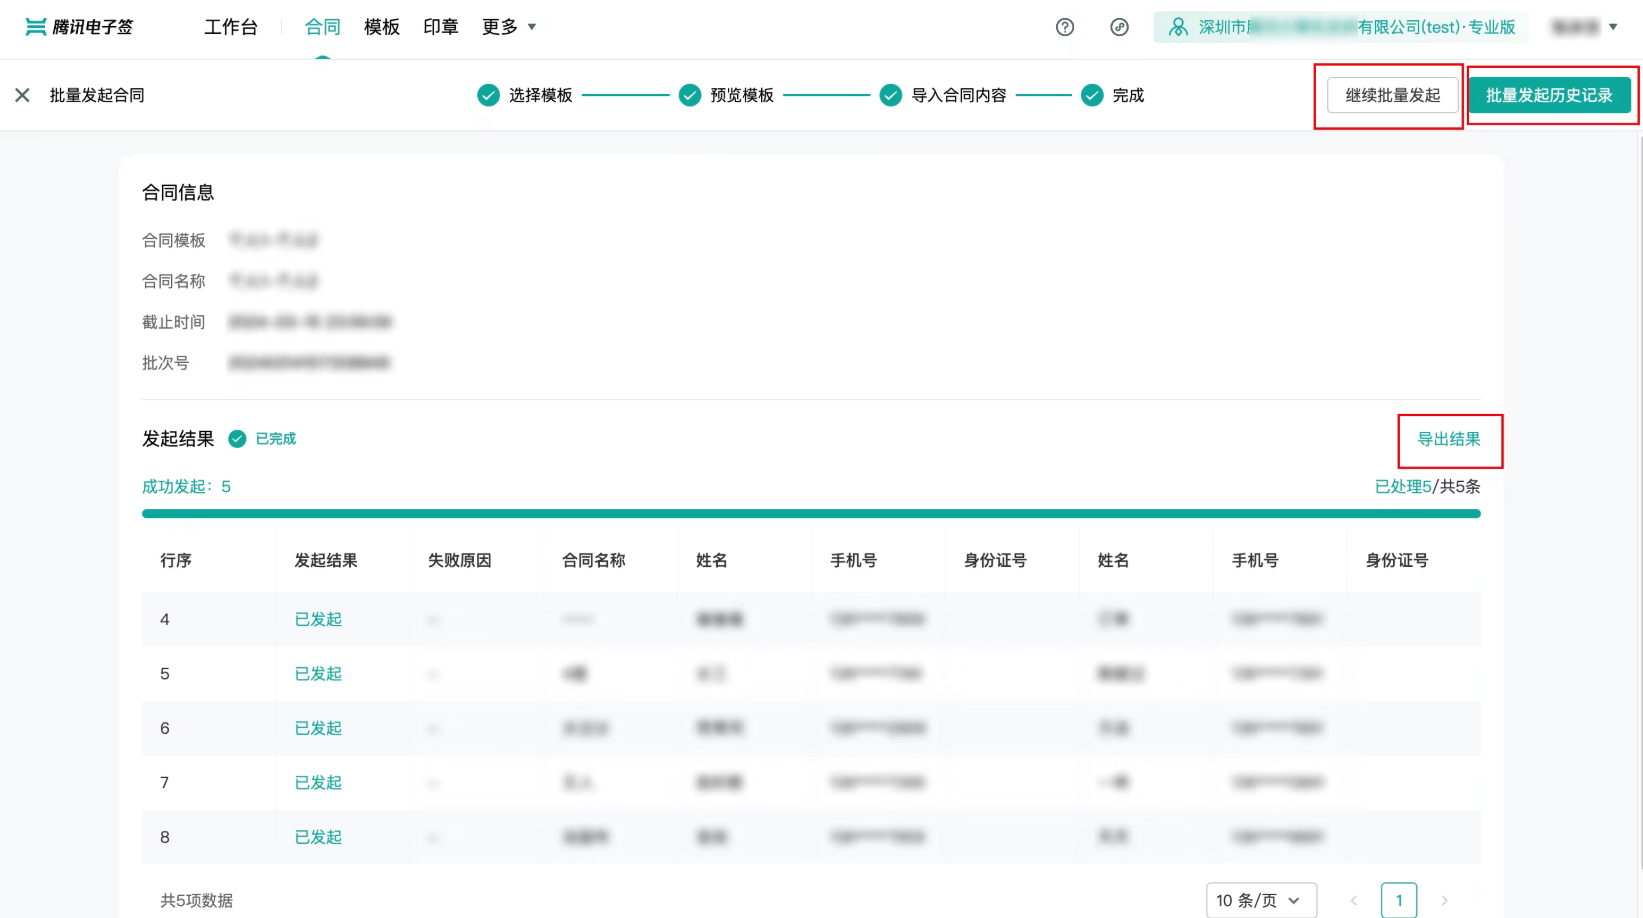1643x918 pixels.
Task: Open the 印章 tab
Action: point(441,27)
